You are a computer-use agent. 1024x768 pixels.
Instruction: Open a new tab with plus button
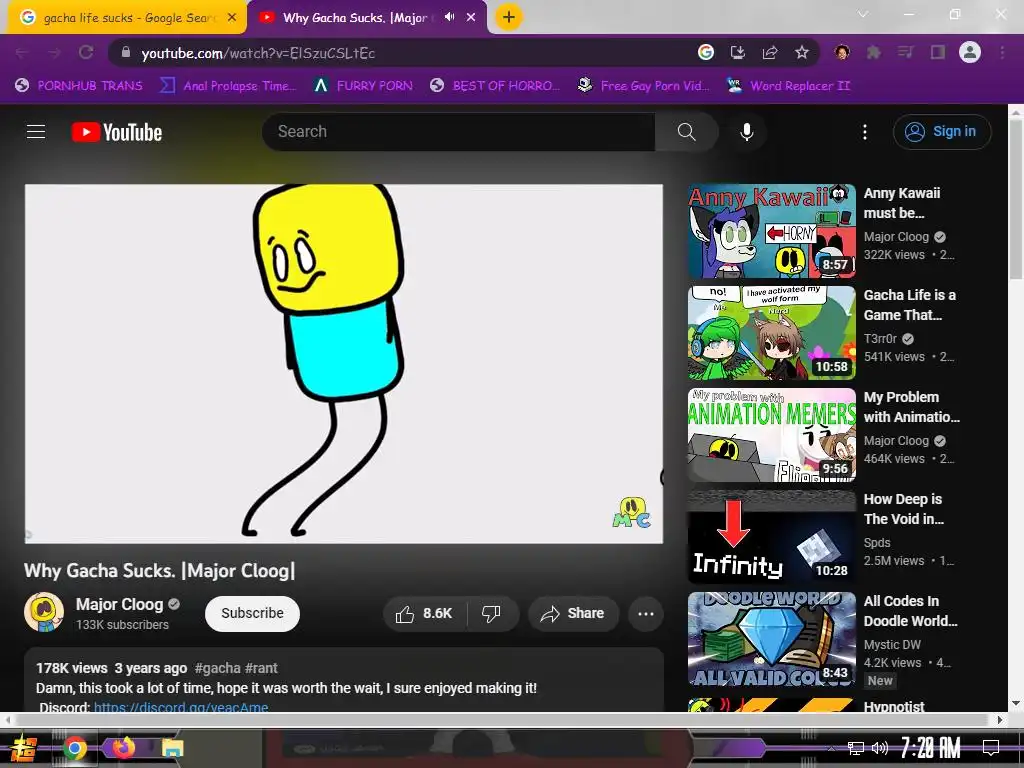(x=509, y=17)
